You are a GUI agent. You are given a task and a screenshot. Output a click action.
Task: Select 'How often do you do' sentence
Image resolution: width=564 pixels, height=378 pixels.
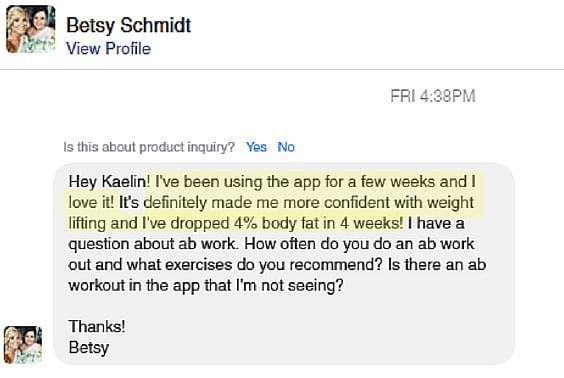[x=308, y=244]
